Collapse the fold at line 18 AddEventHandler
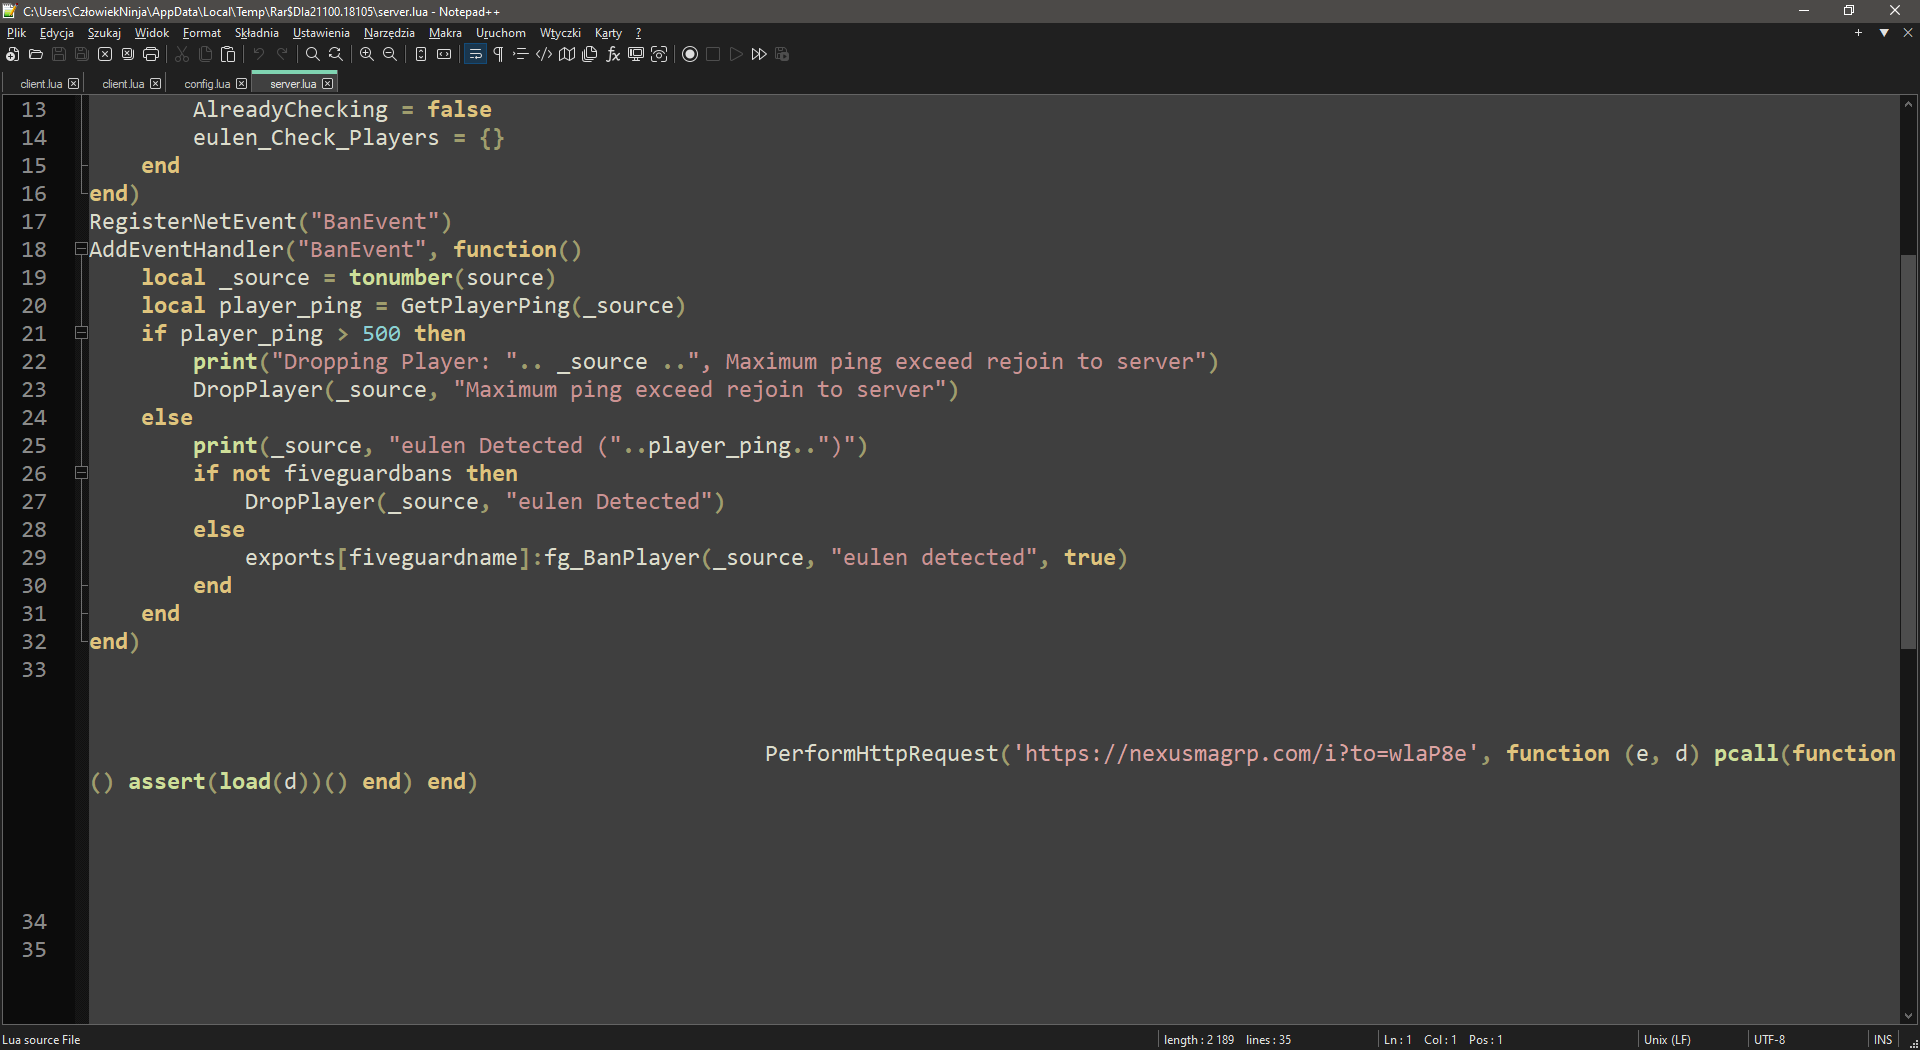This screenshot has width=1920, height=1050. click(81, 249)
